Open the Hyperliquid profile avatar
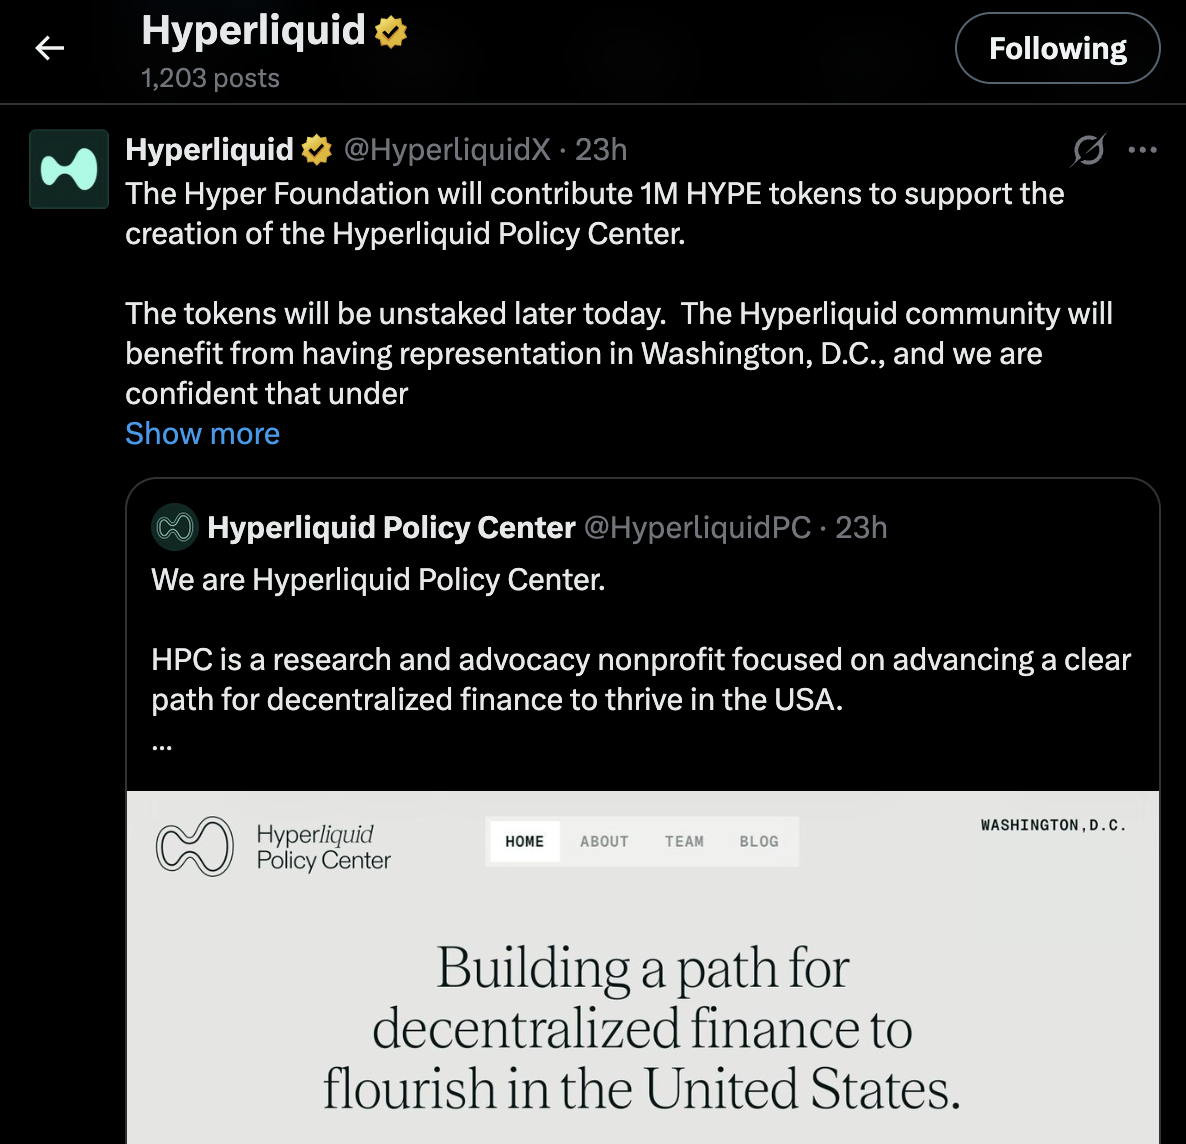Screen dimensions: 1186x1144 point(68,169)
